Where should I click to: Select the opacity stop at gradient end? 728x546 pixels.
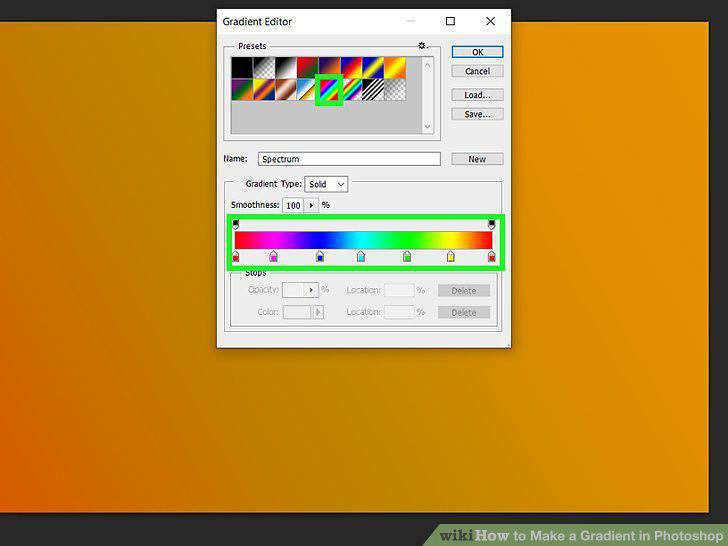click(x=491, y=225)
